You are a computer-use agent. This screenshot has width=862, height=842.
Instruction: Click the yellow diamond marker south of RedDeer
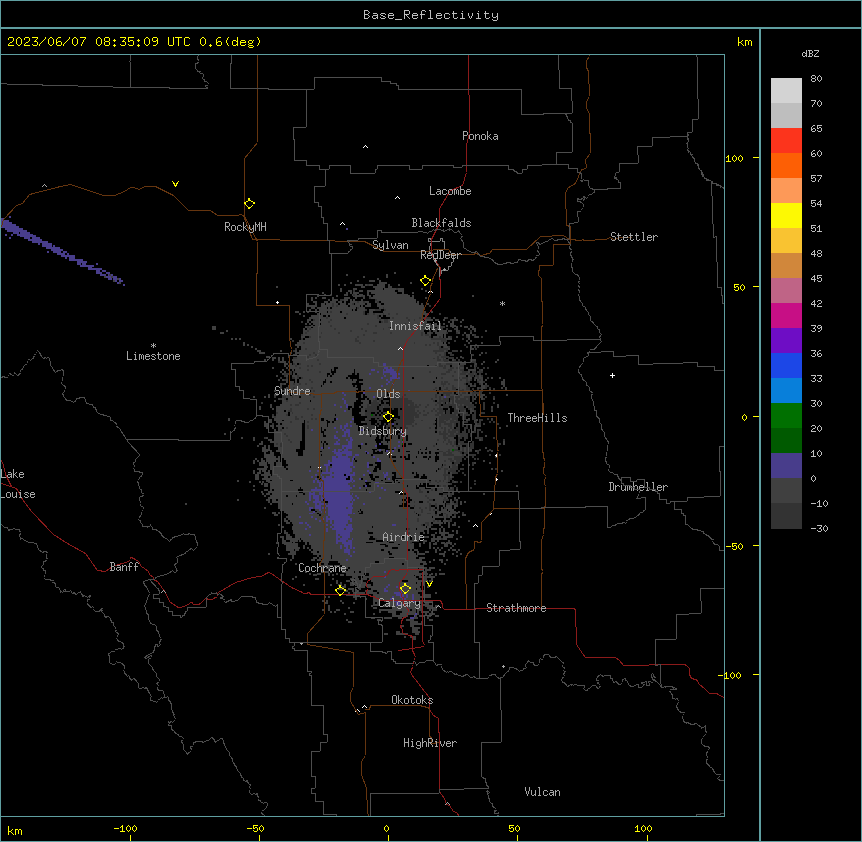pos(426,281)
